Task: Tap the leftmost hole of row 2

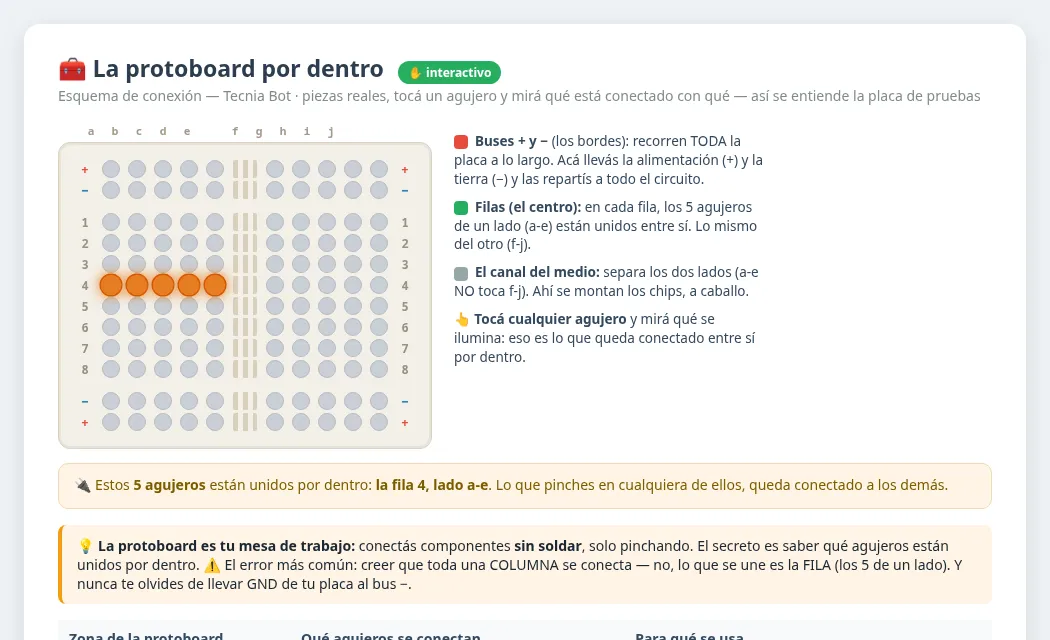Action: coord(111,243)
